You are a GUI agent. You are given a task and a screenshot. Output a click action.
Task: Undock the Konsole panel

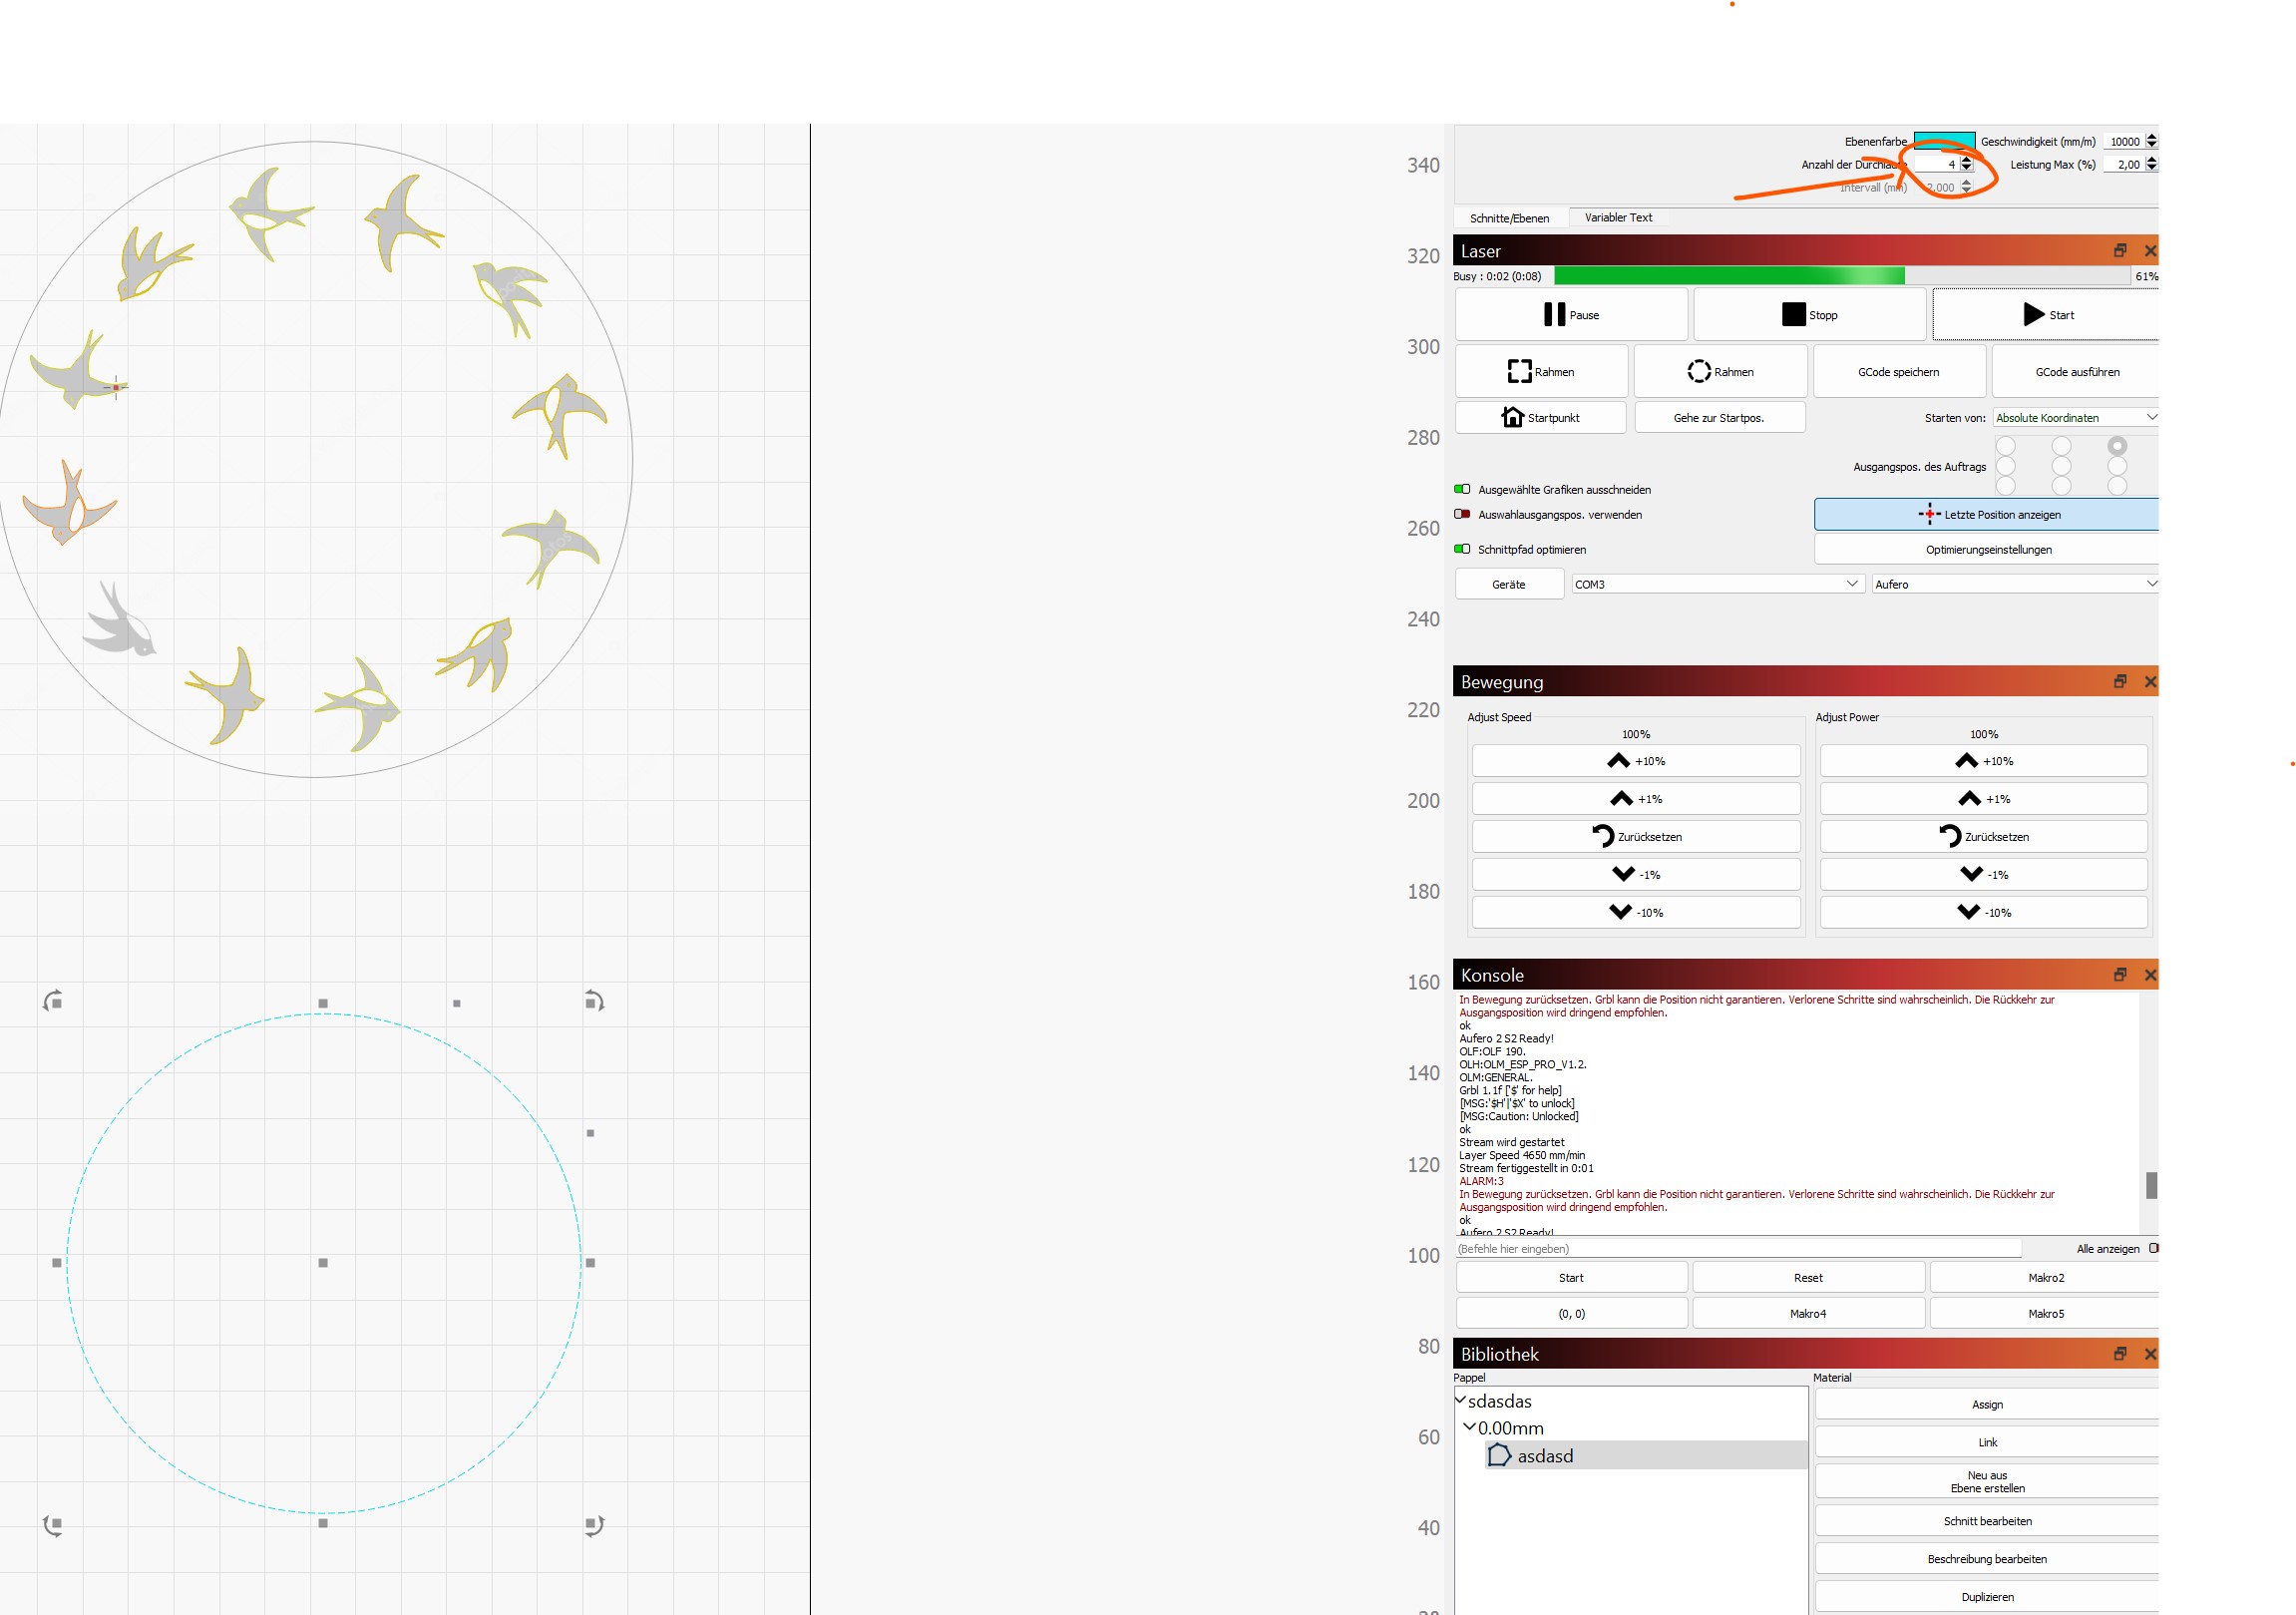click(x=2119, y=975)
